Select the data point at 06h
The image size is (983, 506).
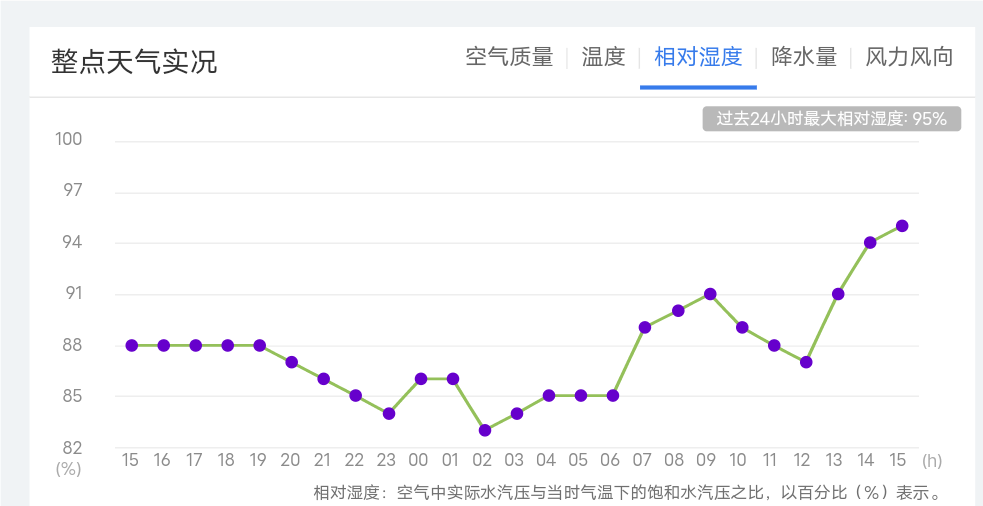tap(613, 396)
